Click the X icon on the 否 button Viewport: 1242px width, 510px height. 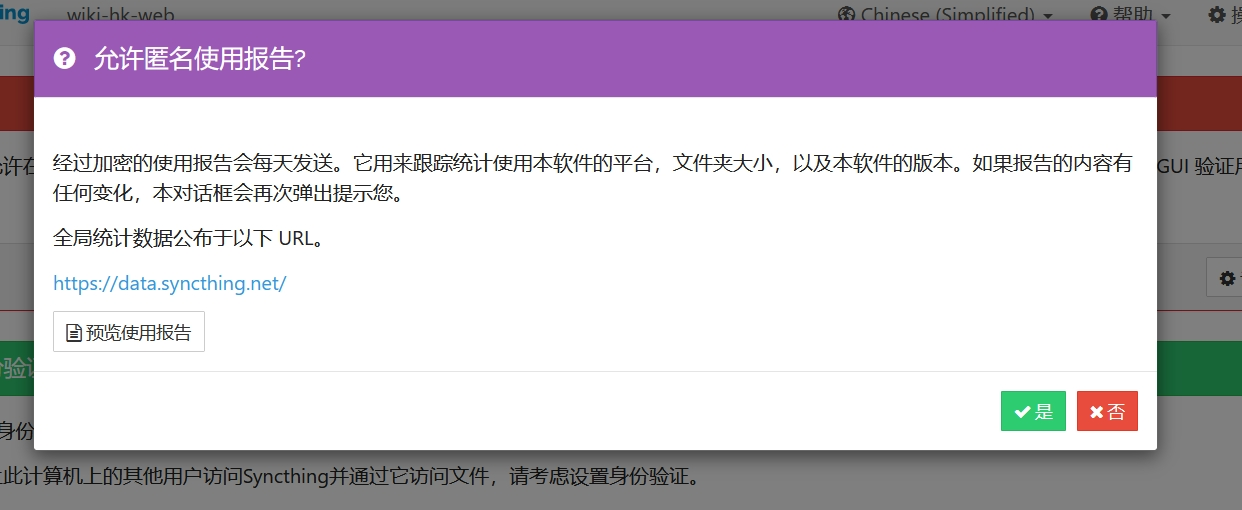(1097, 412)
